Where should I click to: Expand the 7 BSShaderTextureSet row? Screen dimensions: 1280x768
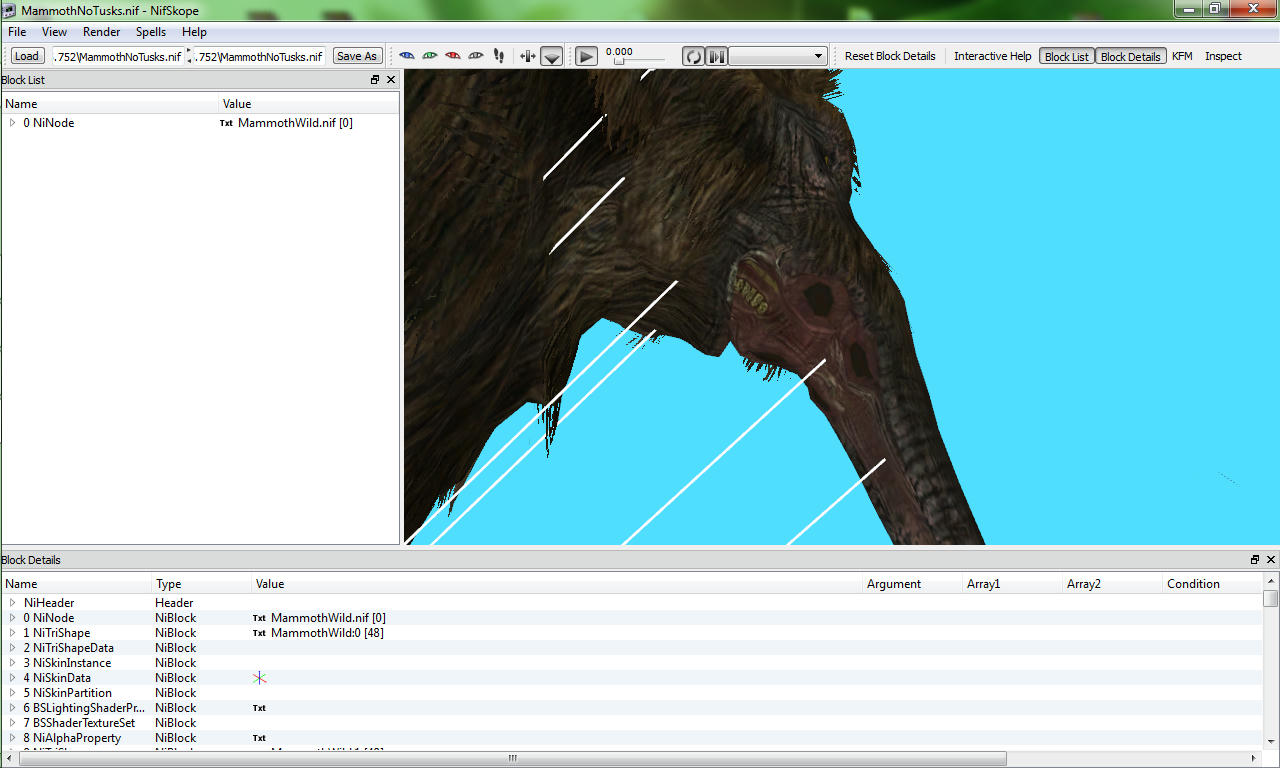tap(12, 723)
